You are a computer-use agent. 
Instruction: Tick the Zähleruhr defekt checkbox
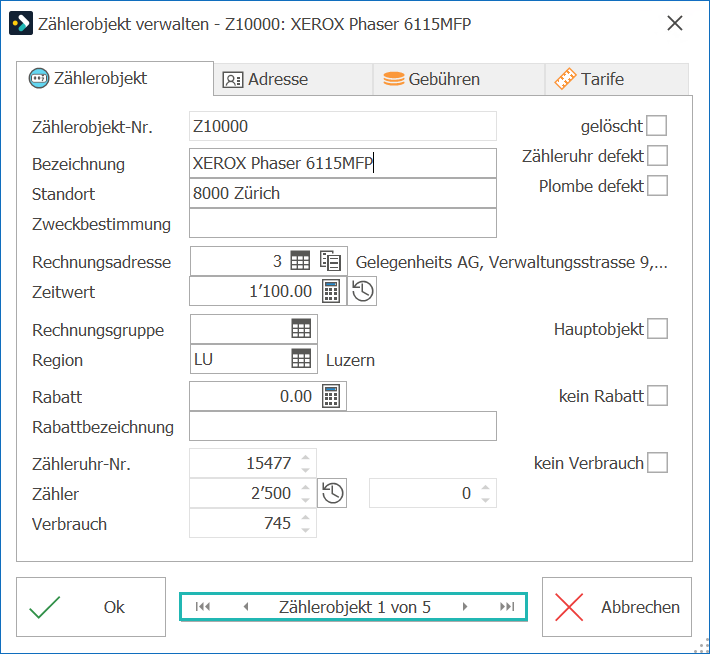(x=657, y=155)
